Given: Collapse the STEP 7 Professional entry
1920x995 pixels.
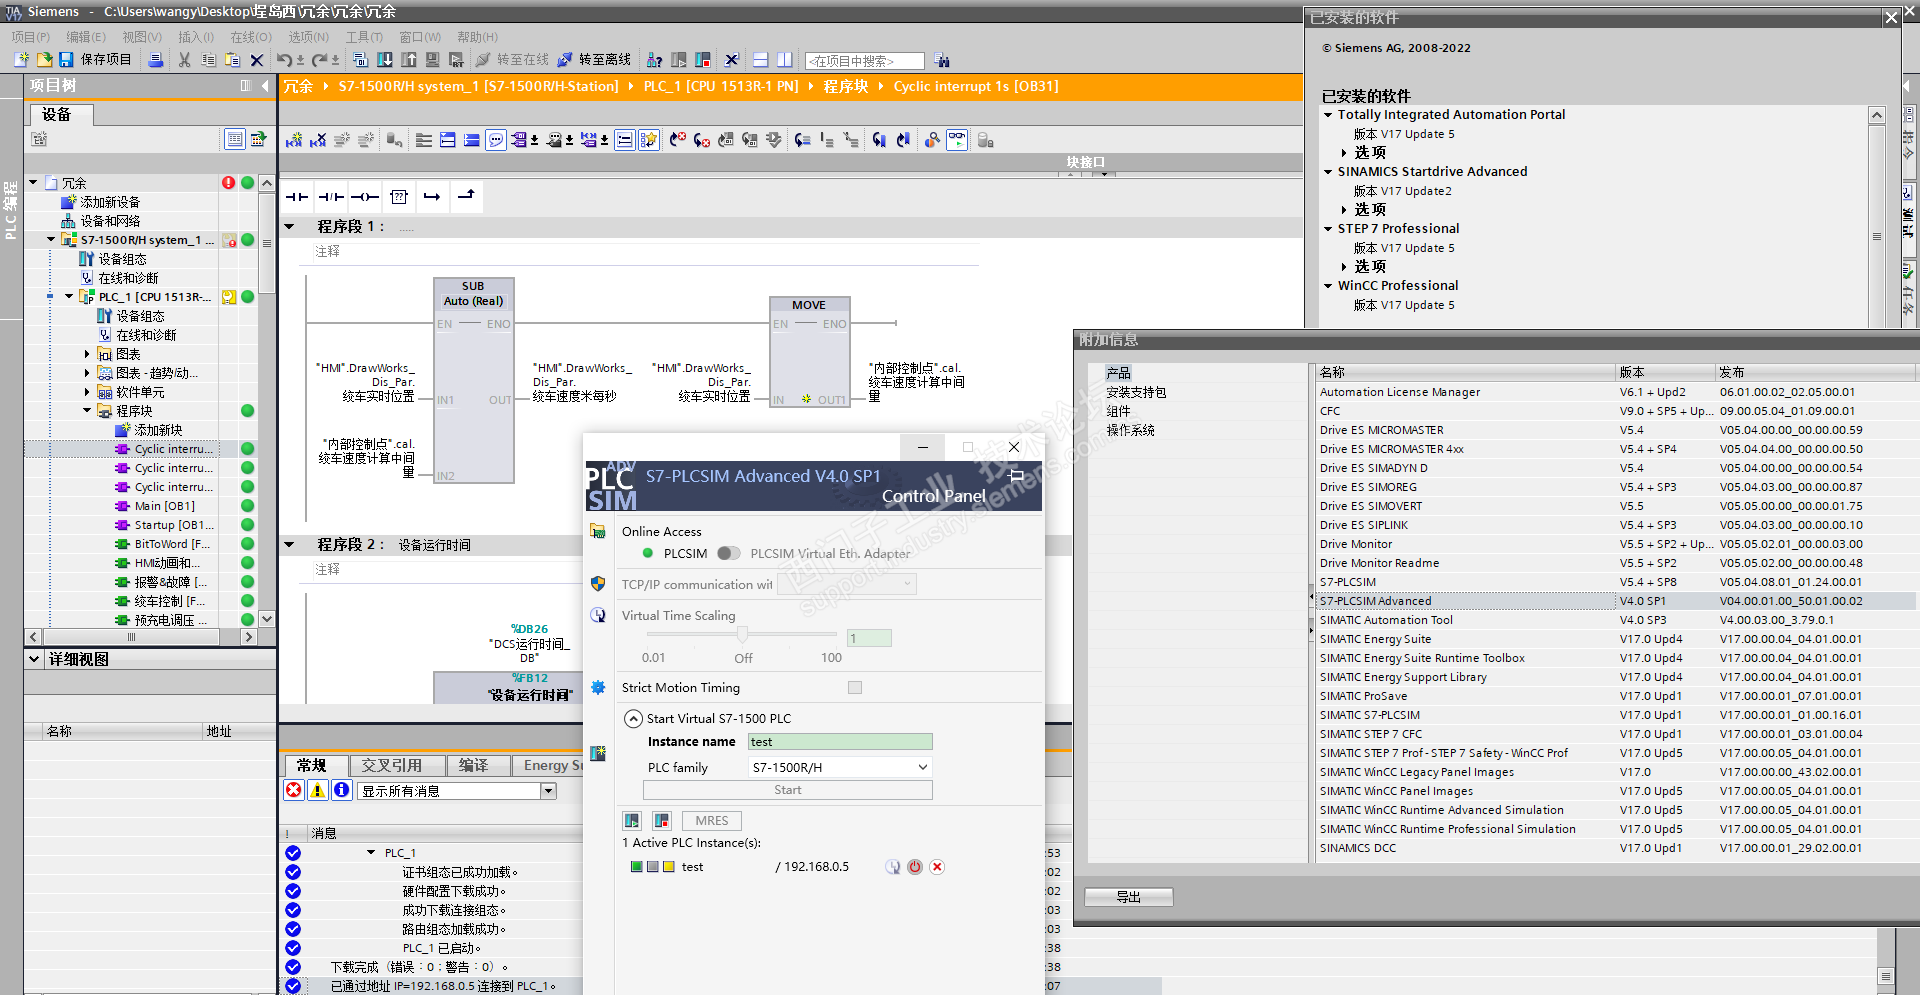Looking at the screenshot, I should 1328,229.
